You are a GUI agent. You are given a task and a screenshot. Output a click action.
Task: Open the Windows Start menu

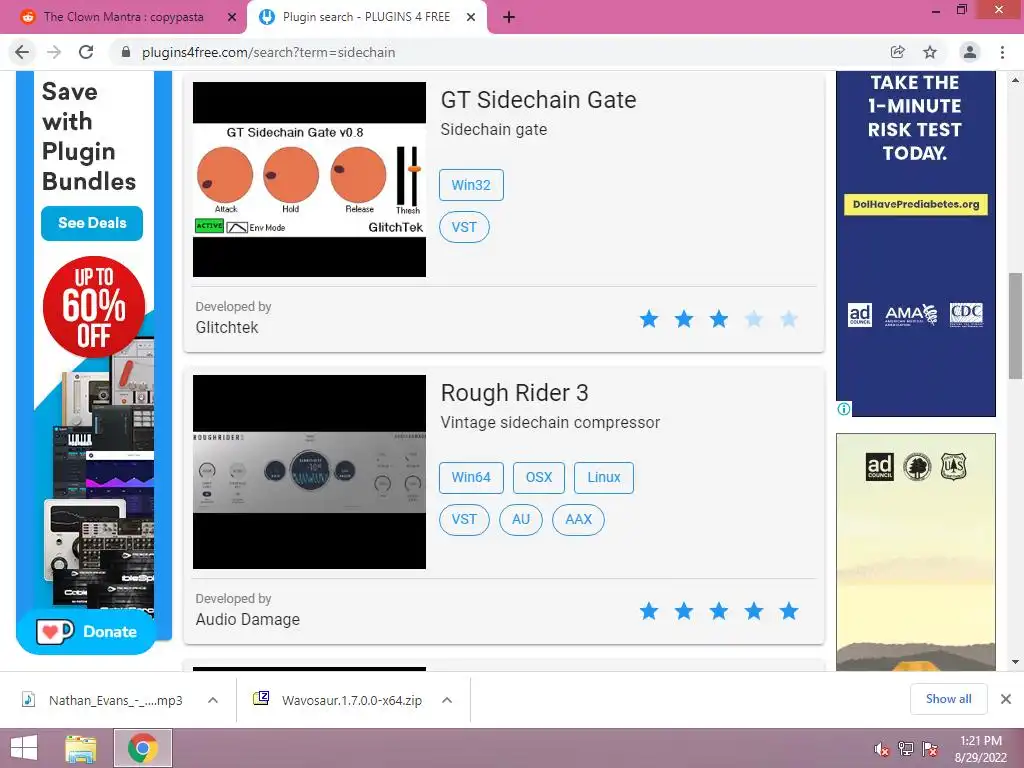(24, 748)
